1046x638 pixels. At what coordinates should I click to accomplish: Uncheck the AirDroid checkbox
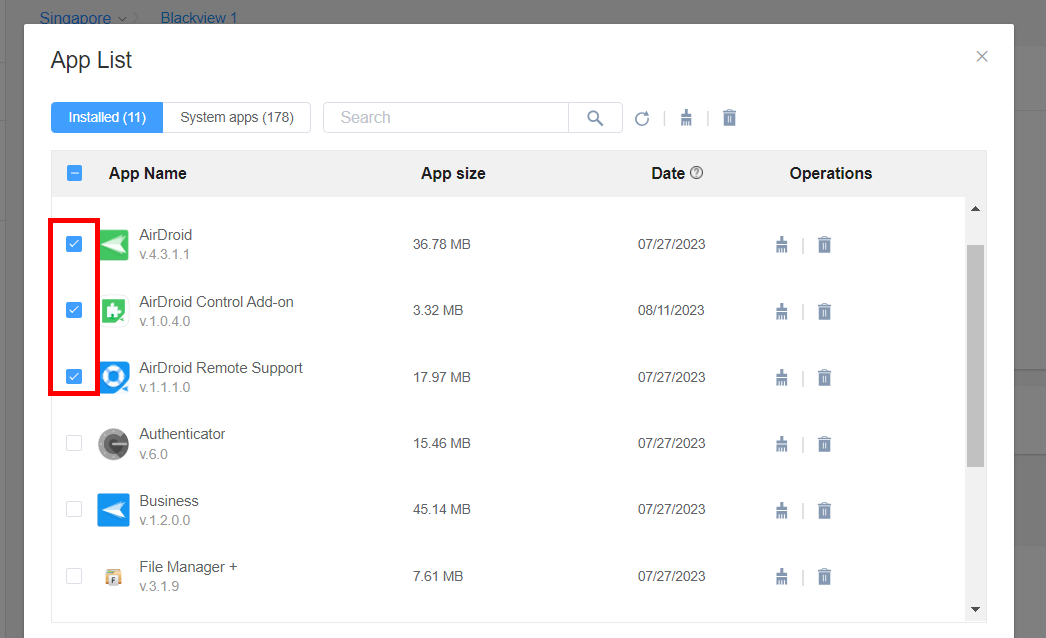(74, 244)
